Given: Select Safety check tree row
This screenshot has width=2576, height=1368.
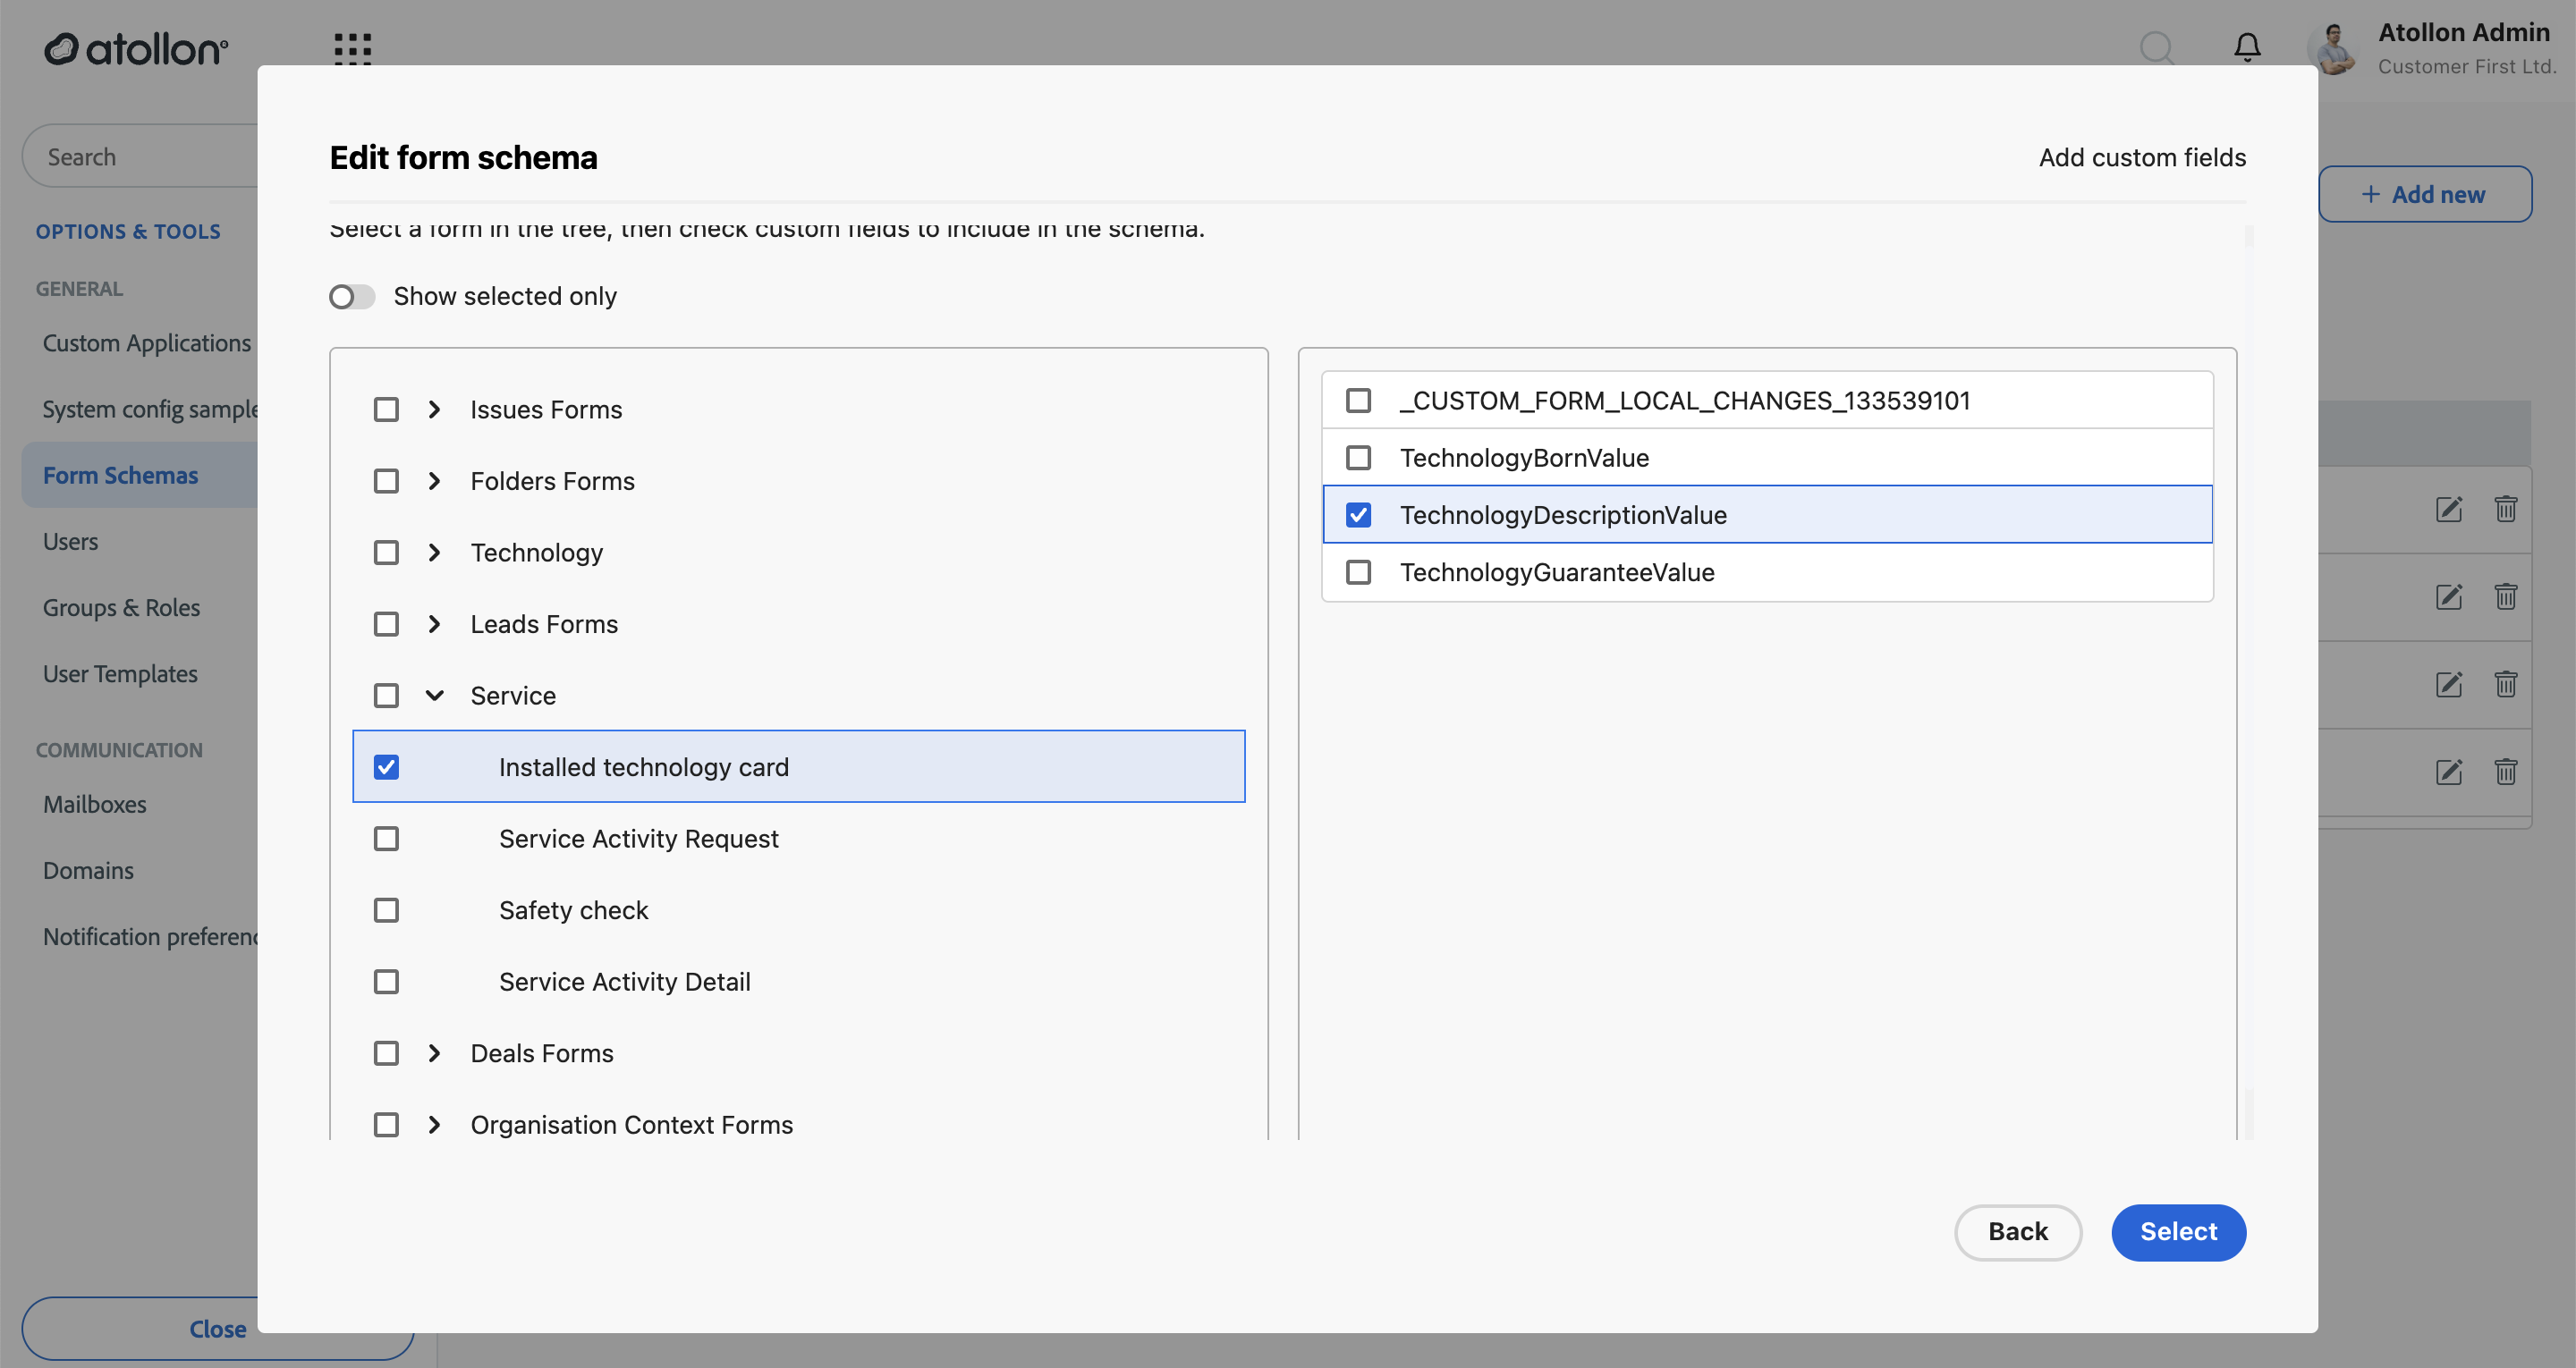Looking at the screenshot, I should point(798,910).
